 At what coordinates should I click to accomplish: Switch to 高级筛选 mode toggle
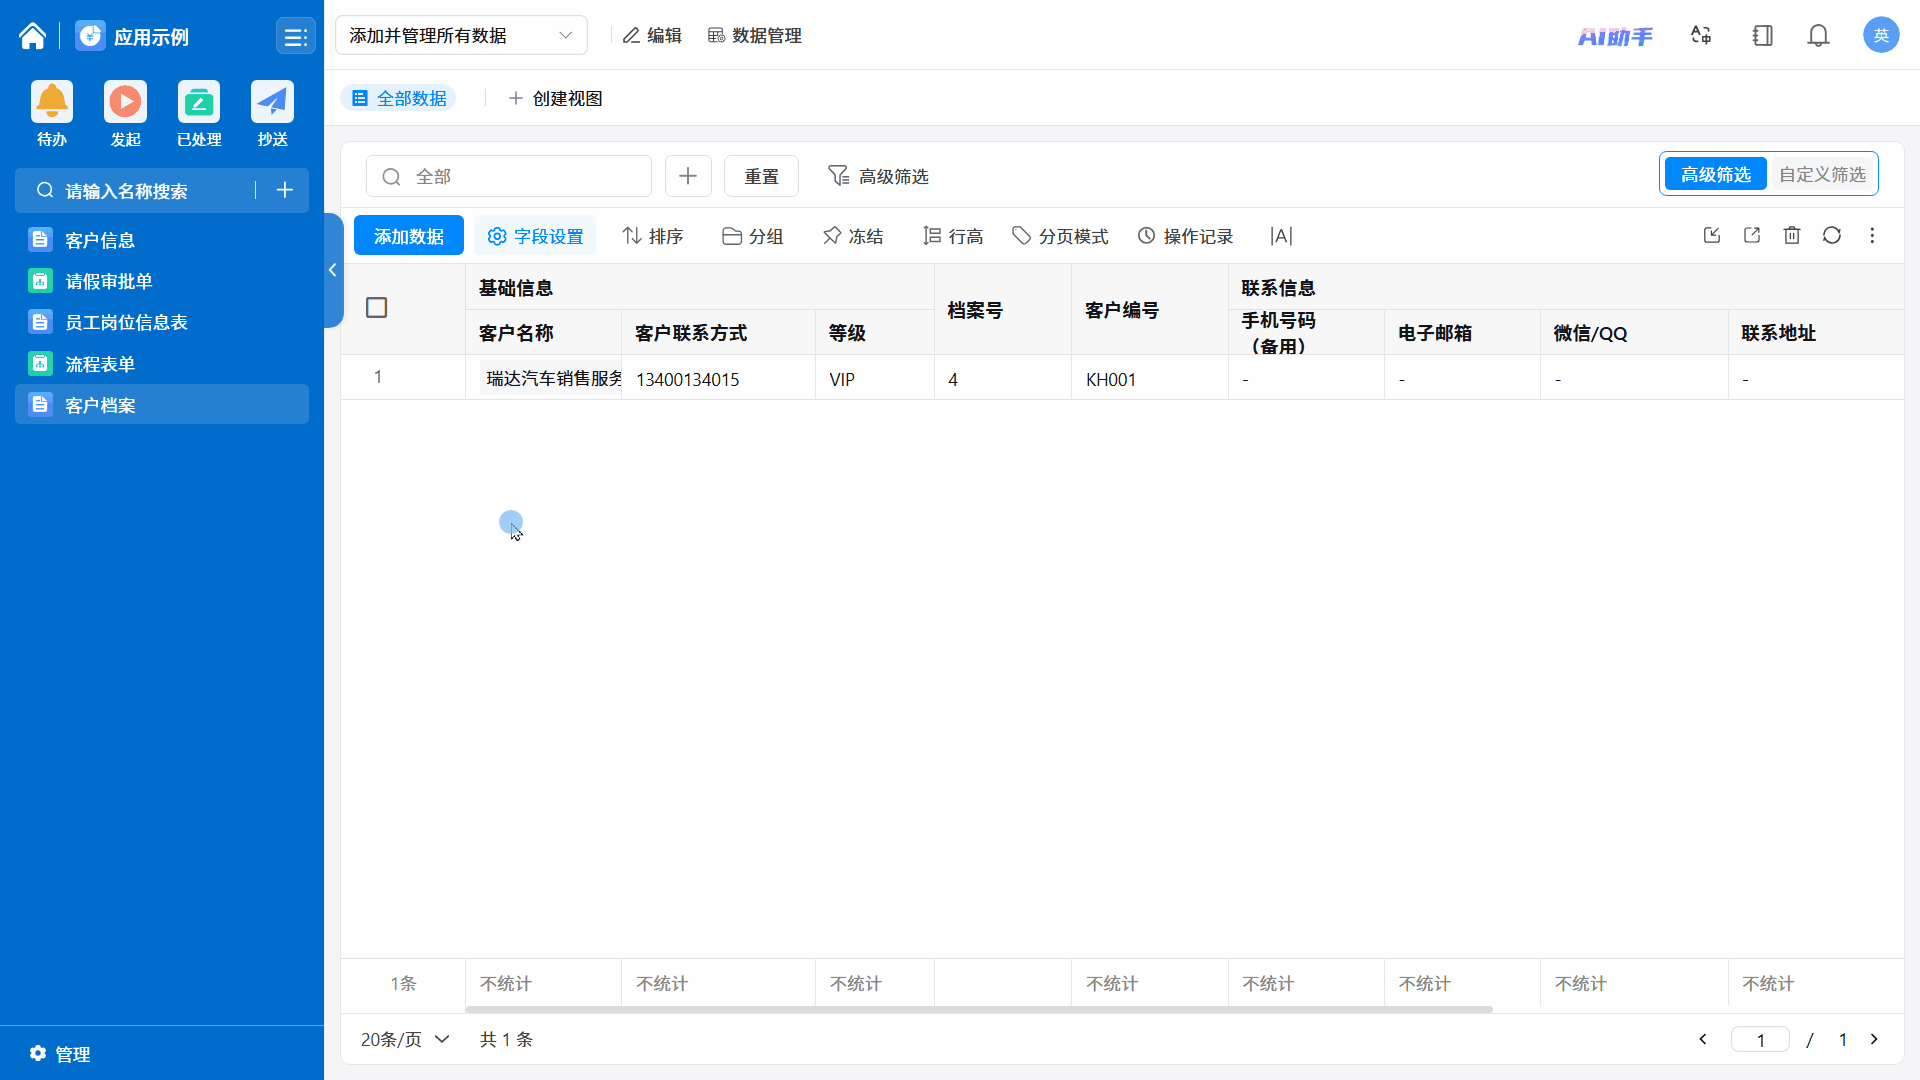[1715, 175]
